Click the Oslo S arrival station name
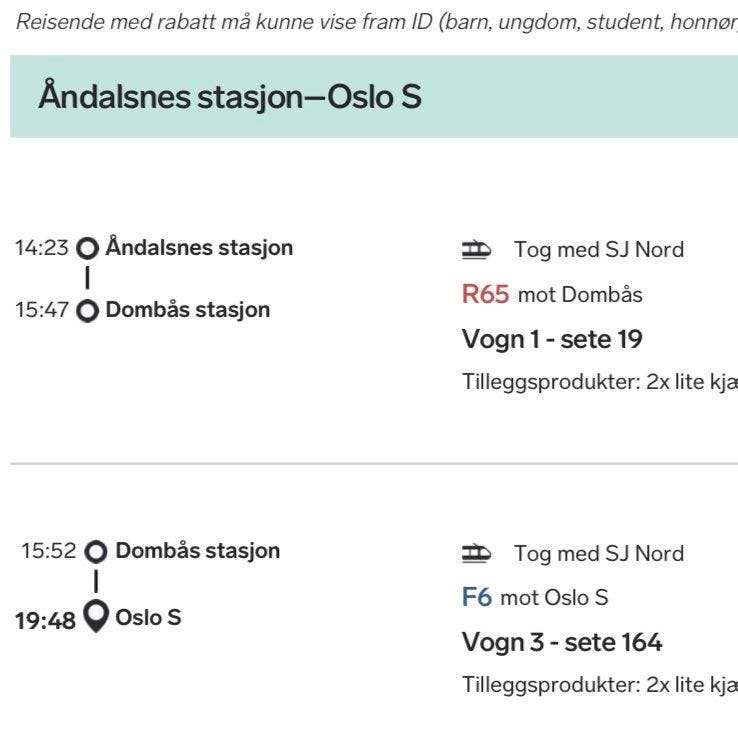The height and width of the screenshot is (738, 738). [148, 617]
